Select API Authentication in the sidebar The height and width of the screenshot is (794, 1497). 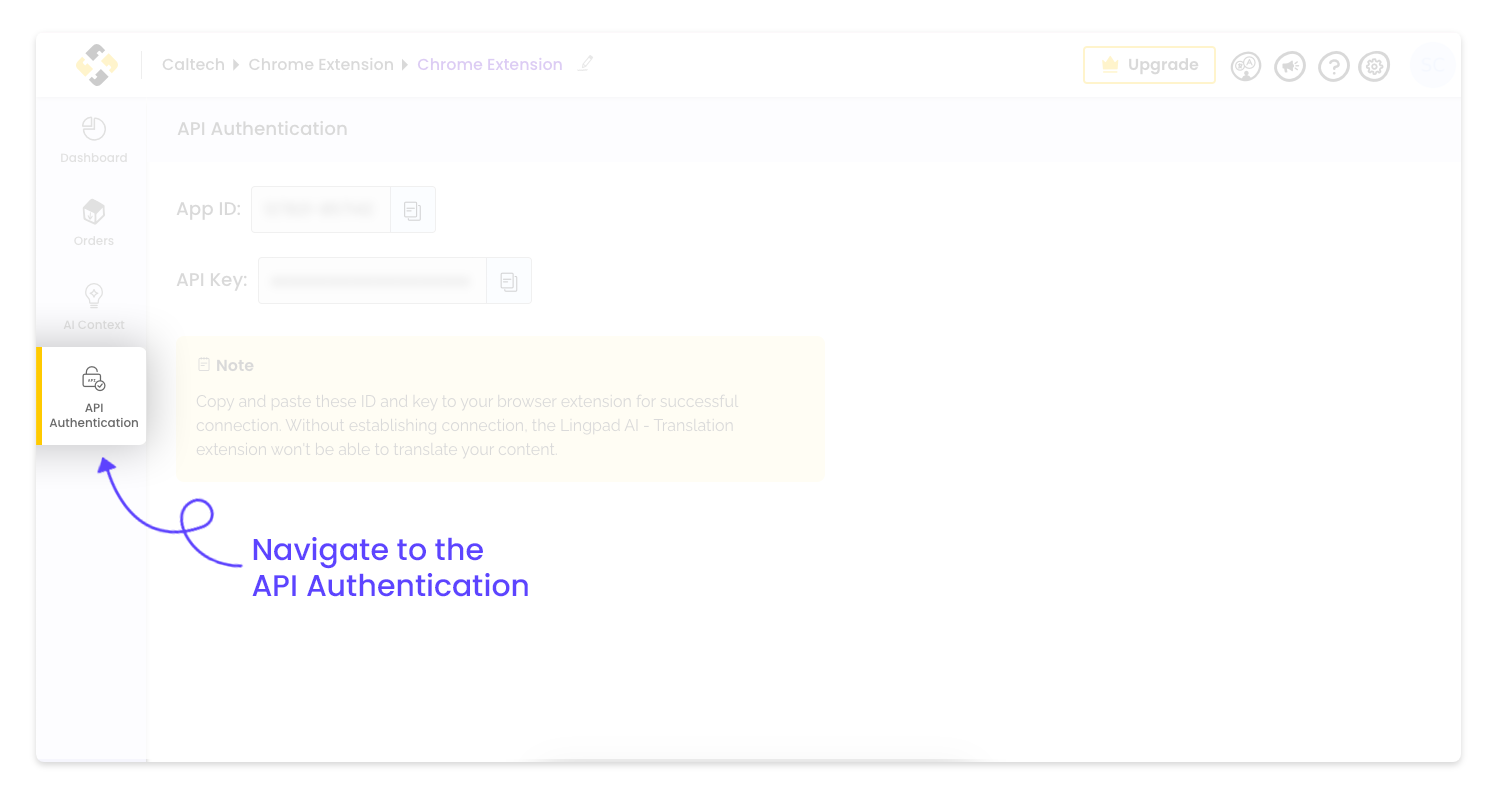(x=93, y=396)
